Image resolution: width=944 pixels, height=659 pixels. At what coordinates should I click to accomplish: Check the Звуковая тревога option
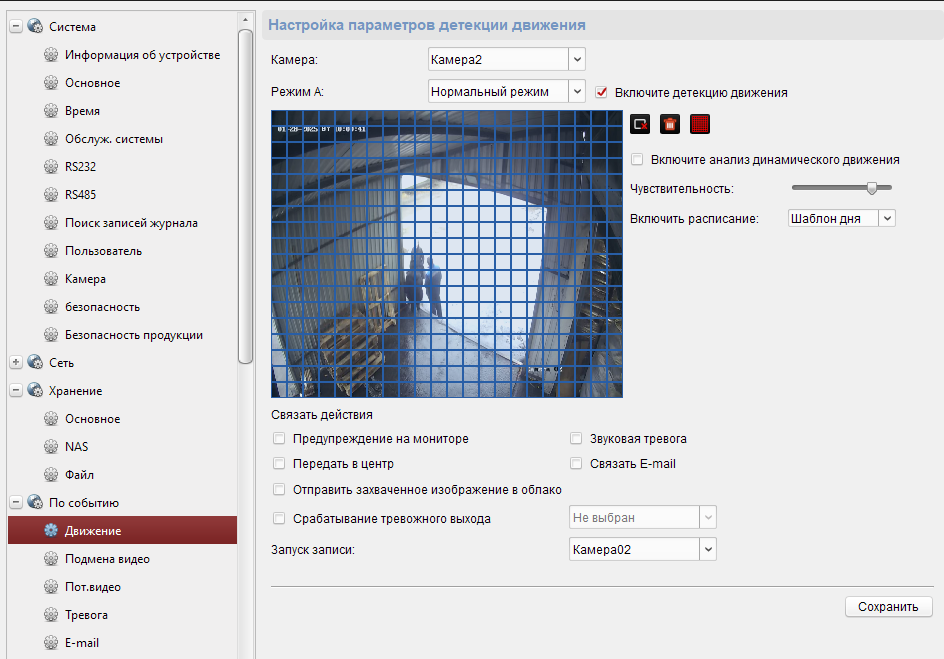point(576,438)
